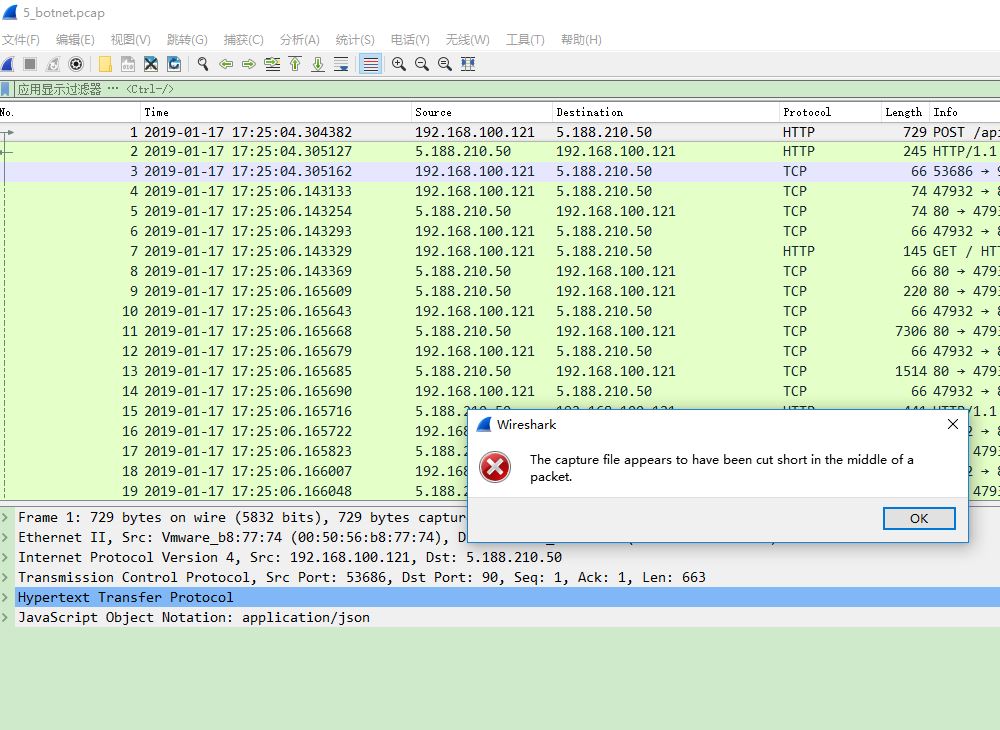
Task: Reset text zoom to normal size
Action: 445,64
